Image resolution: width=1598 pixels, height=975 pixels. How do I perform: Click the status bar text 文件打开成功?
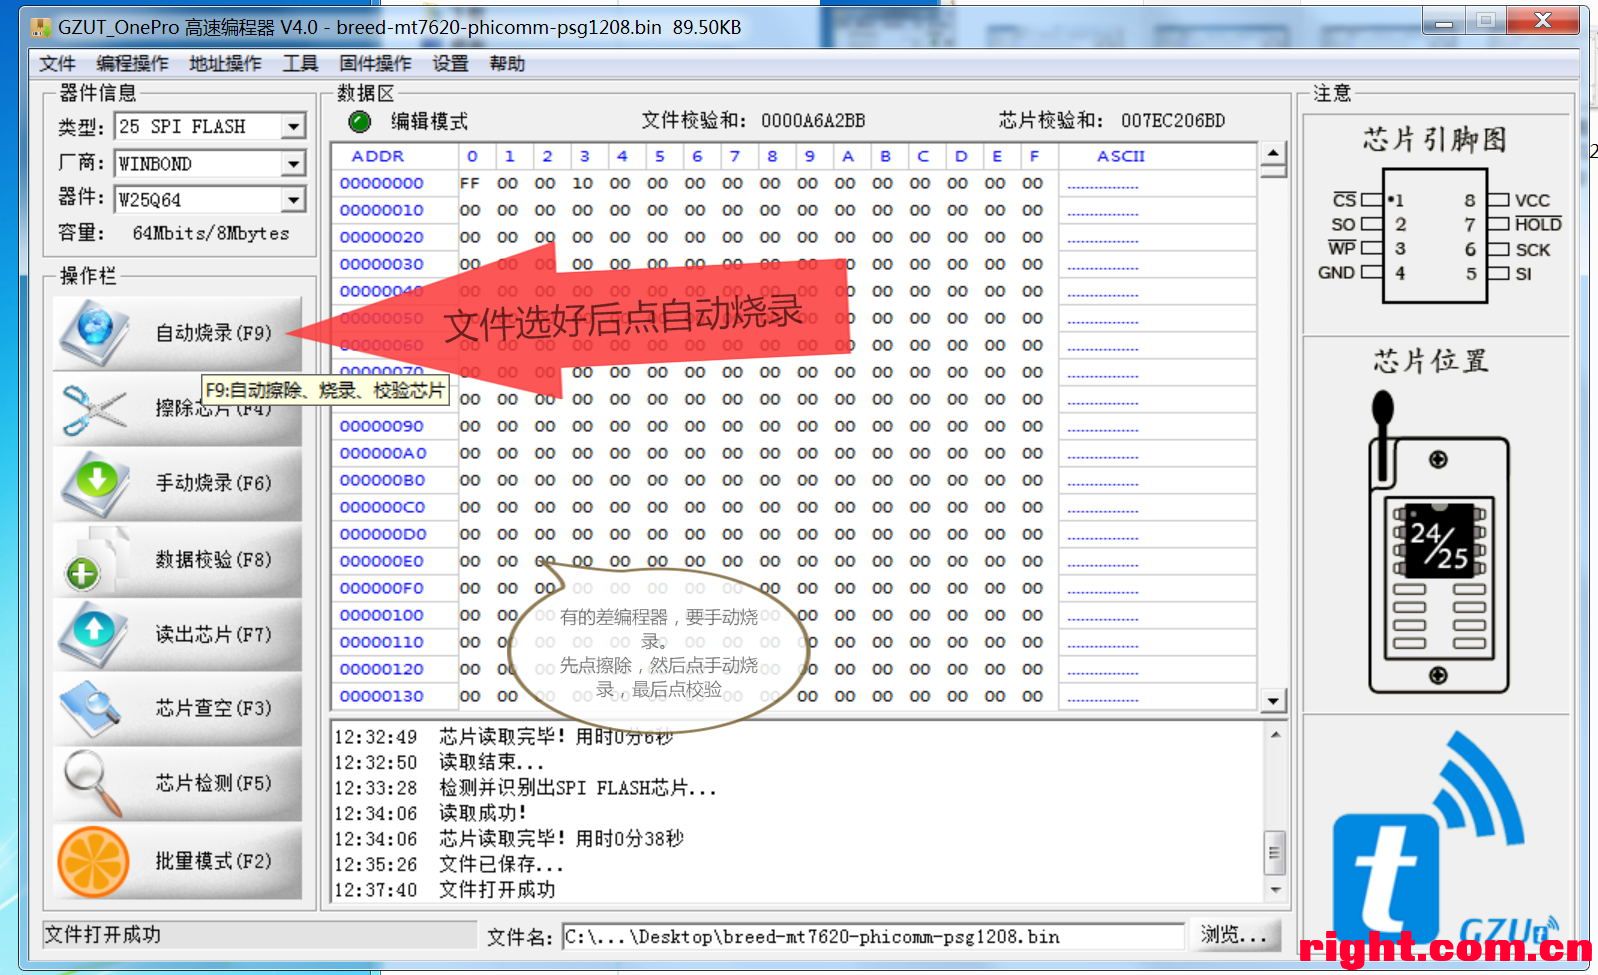102,935
